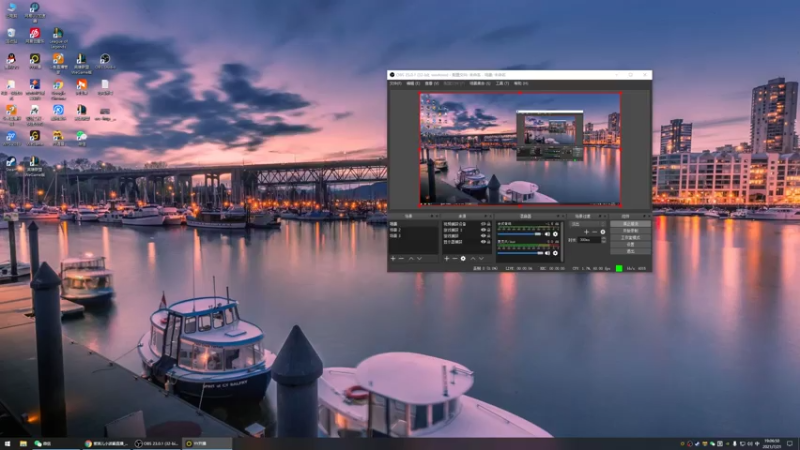Select the red NetEase Cloud Music shortcut
The height and width of the screenshot is (450, 800).
(x=35, y=36)
